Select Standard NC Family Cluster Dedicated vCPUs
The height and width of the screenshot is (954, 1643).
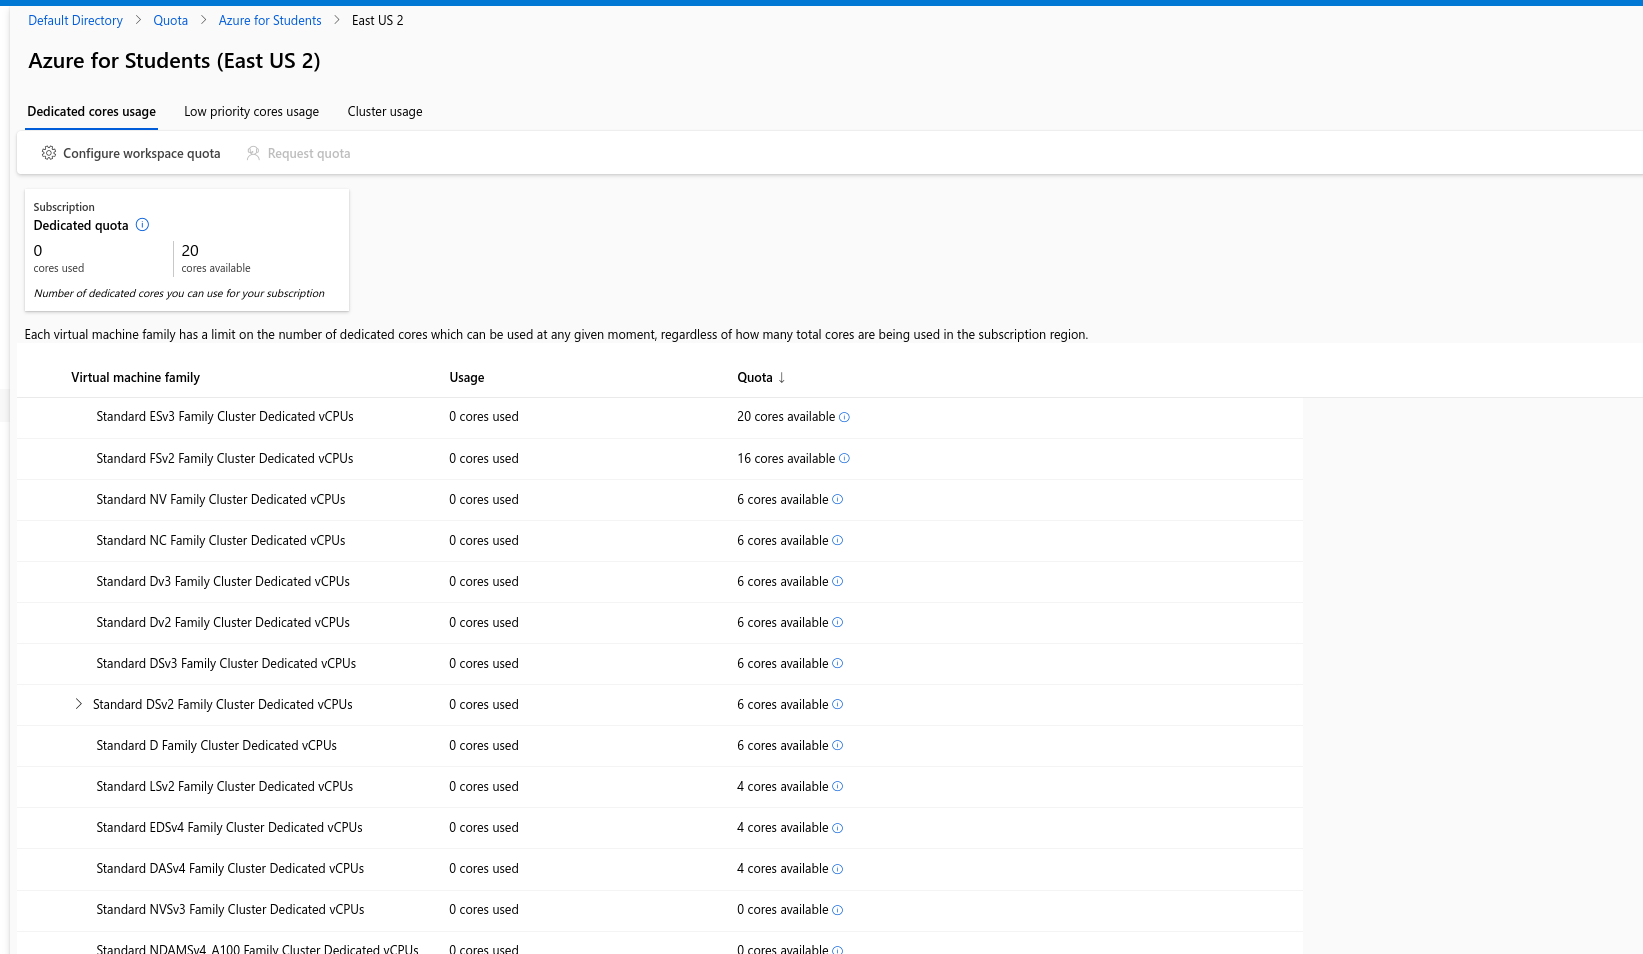(221, 540)
